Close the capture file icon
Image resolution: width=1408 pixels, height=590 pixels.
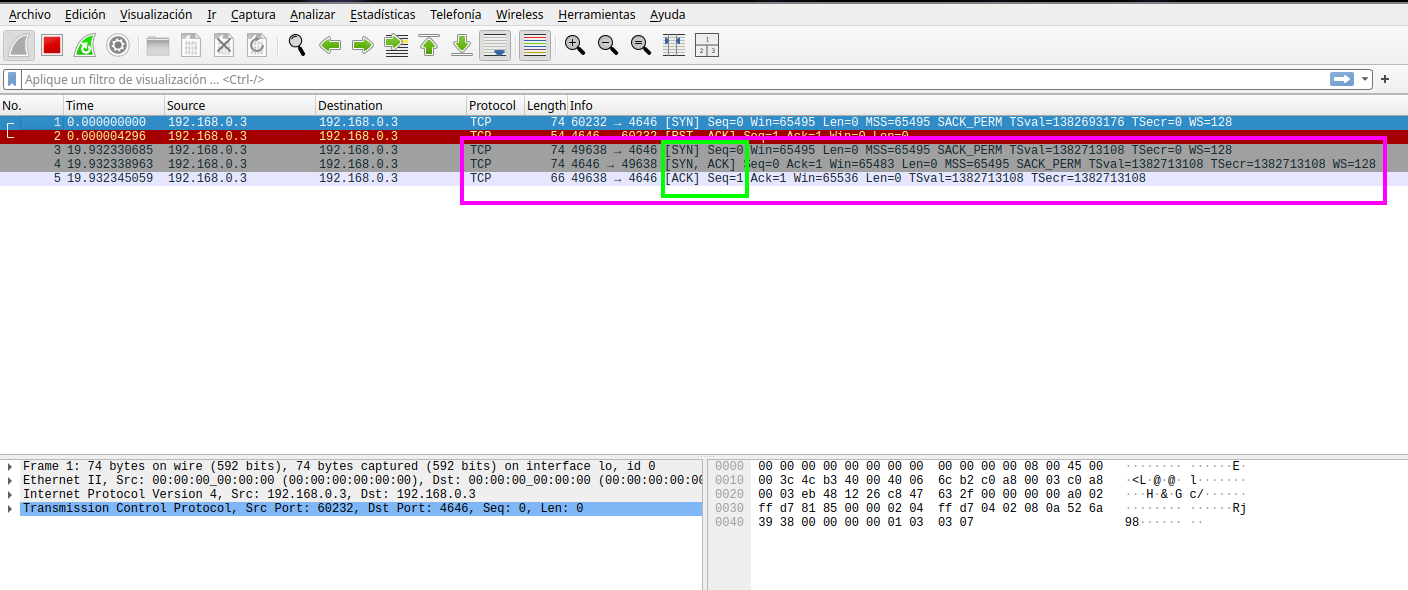[224, 45]
